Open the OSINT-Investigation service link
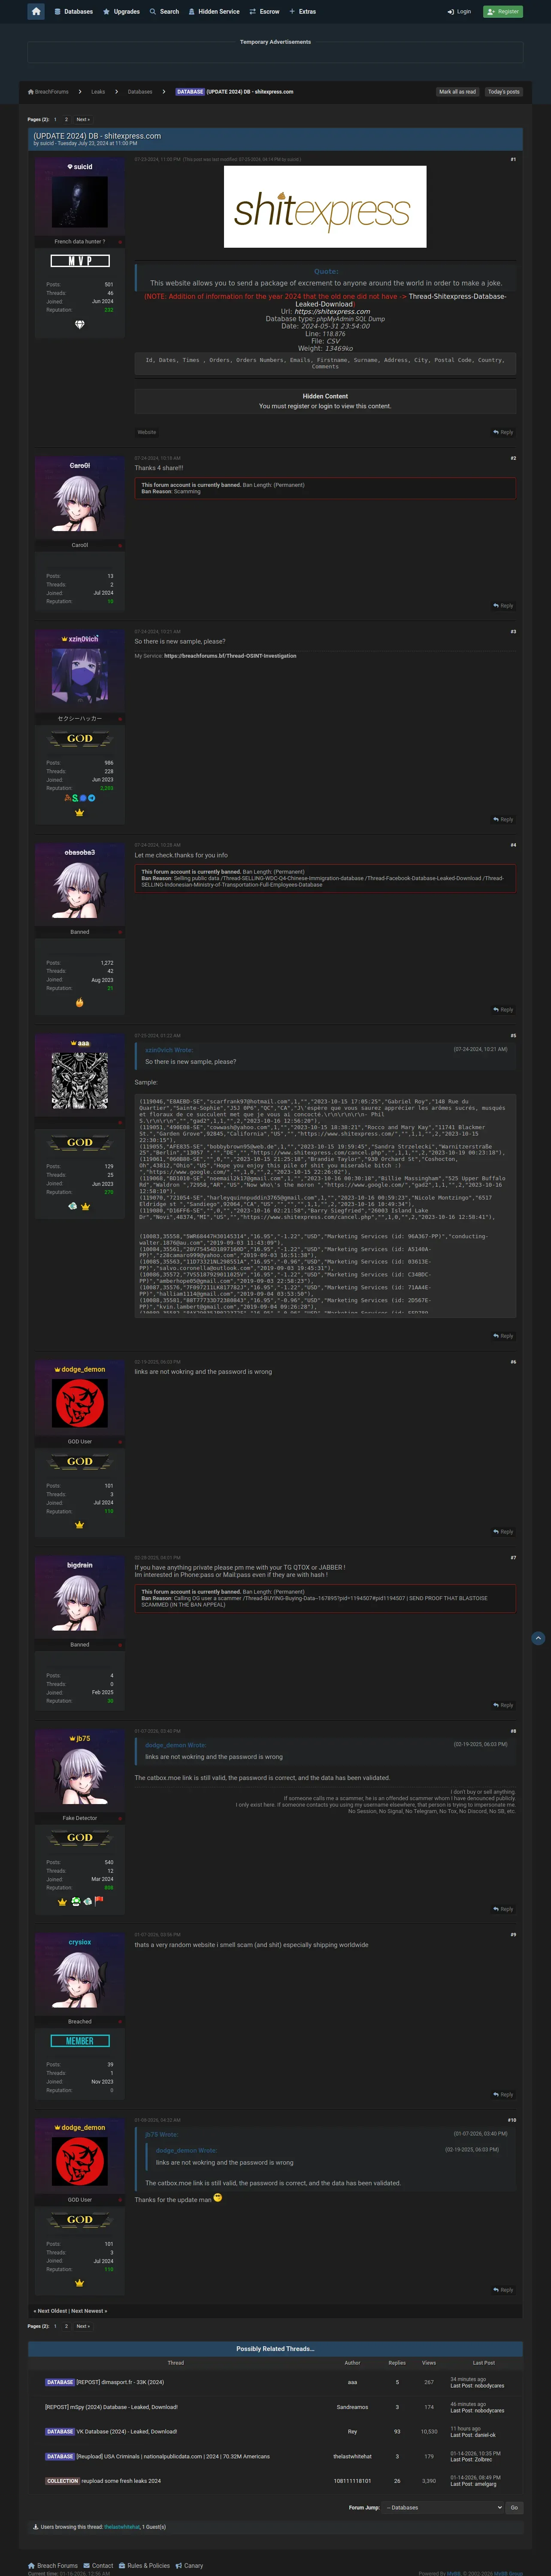The height and width of the screenshot is (2576, 551). (230, 656)
